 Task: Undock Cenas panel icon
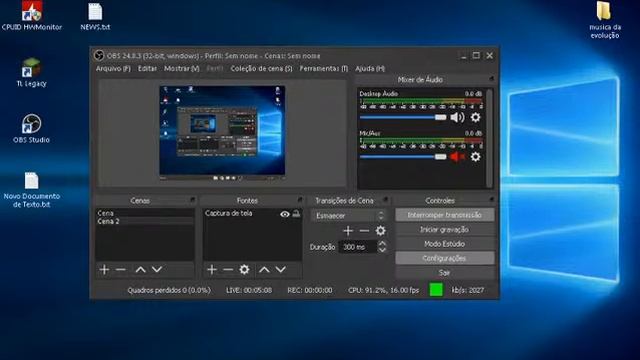point(192,199)
